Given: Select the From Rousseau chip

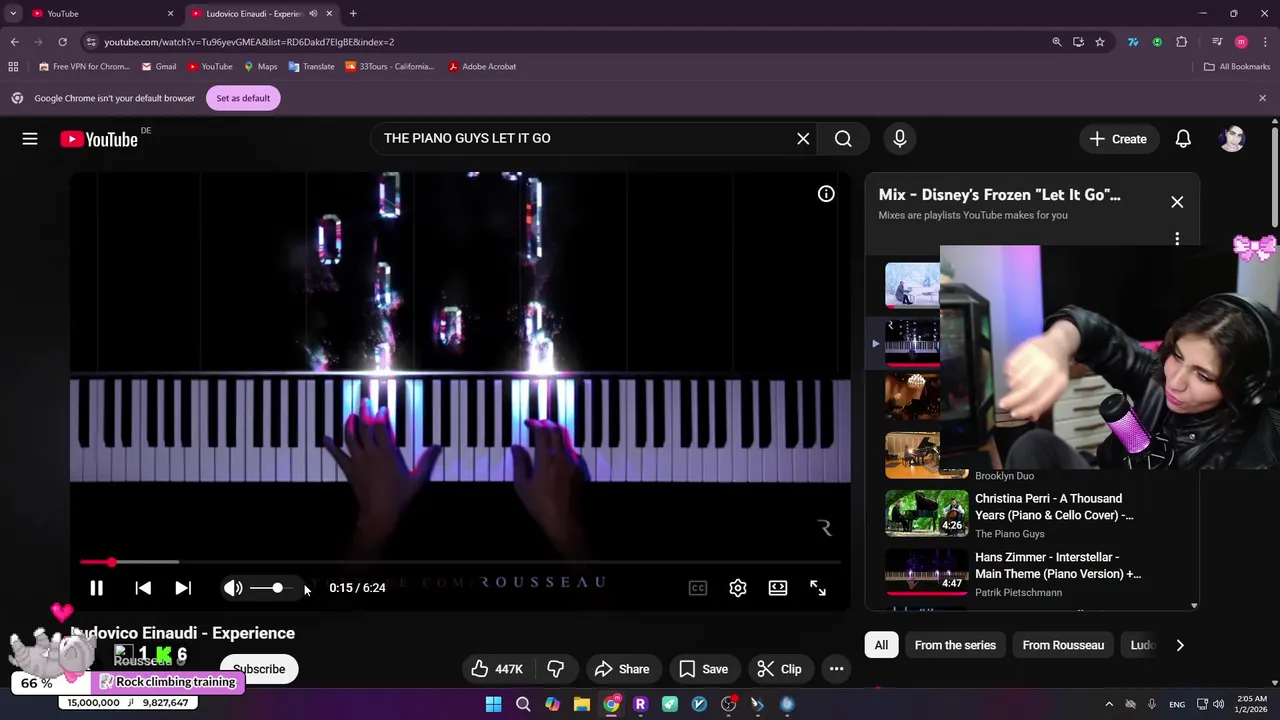Looking at the screenshot, I should pos(1063,645).
